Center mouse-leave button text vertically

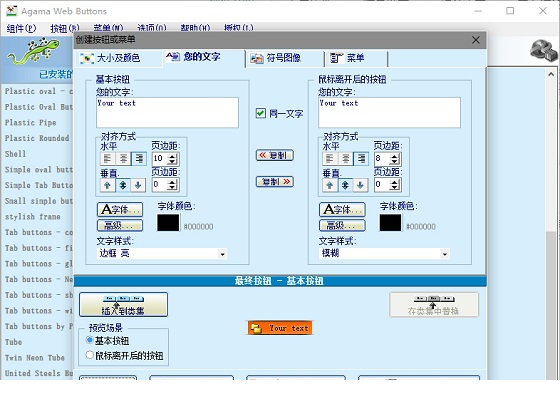coord(345,185)
